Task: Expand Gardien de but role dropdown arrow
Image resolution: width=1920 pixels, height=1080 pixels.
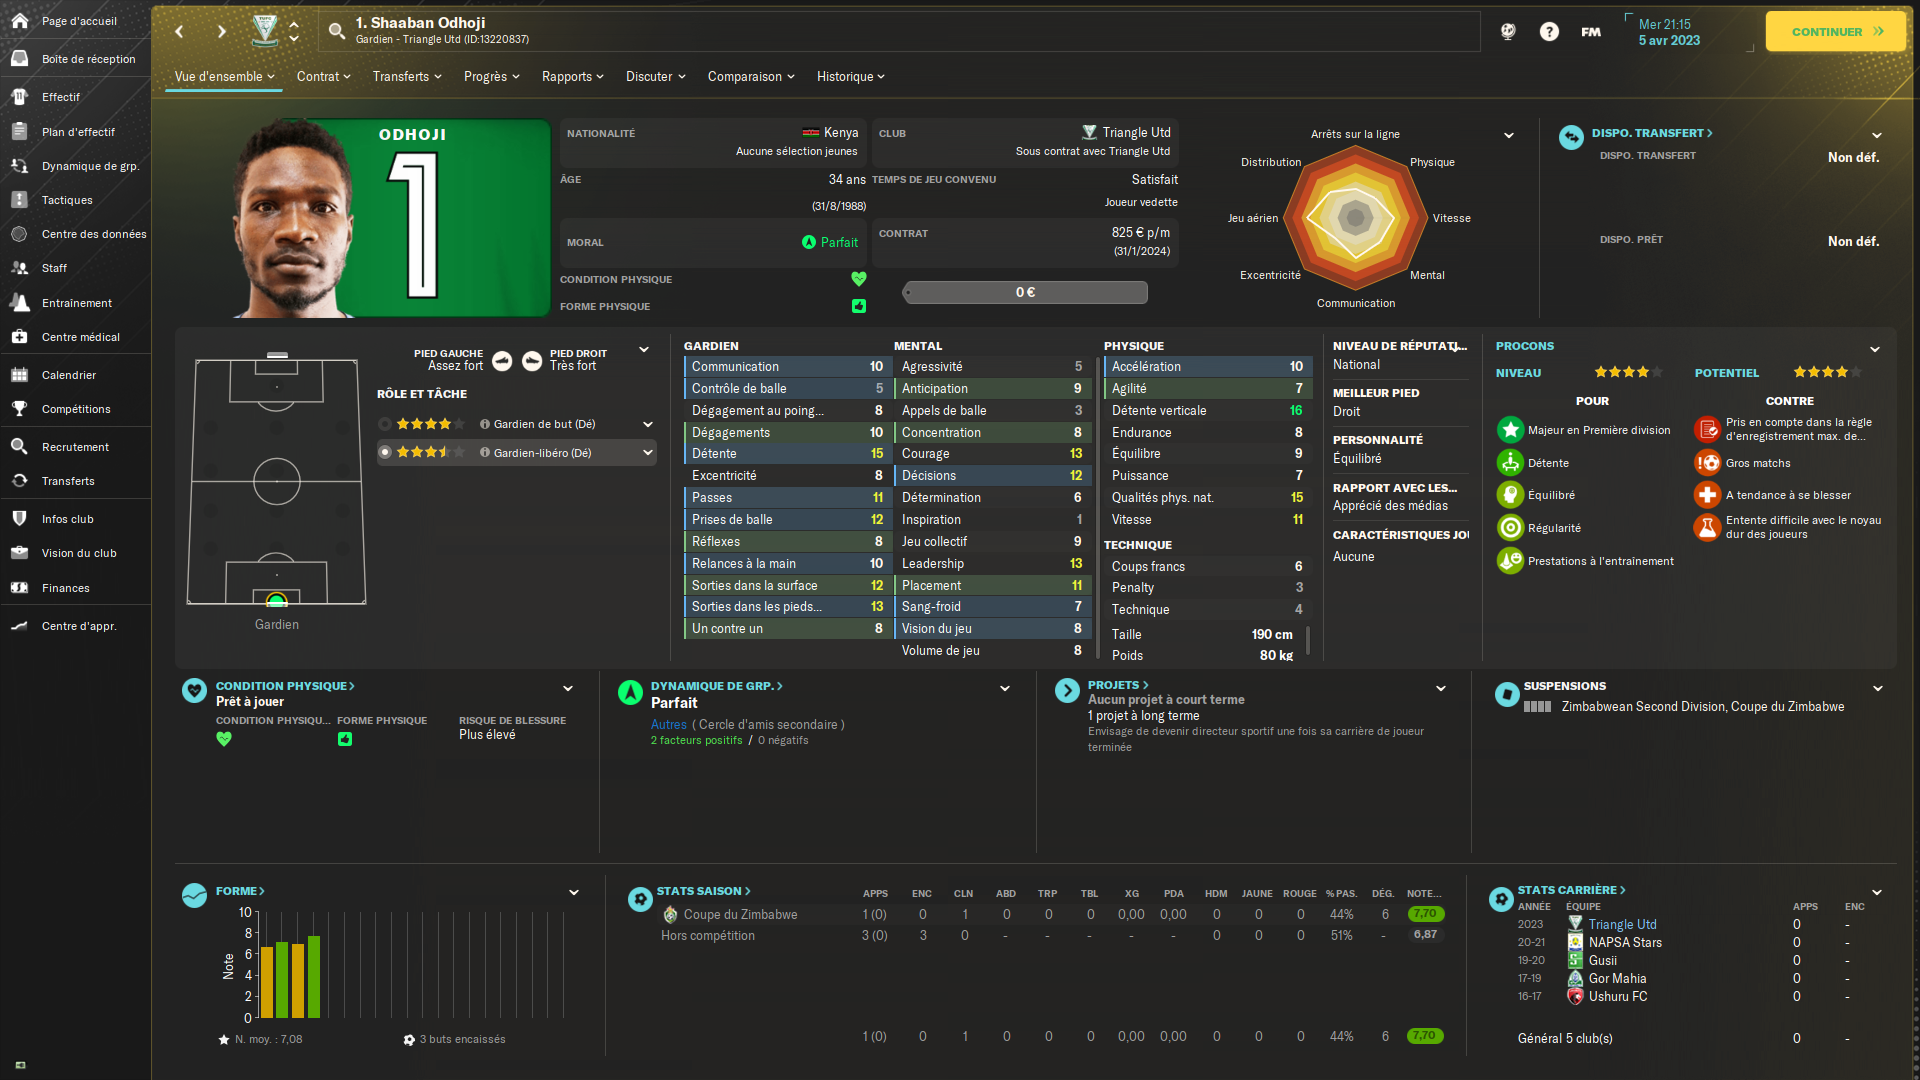Action: (x=648, y=424)
